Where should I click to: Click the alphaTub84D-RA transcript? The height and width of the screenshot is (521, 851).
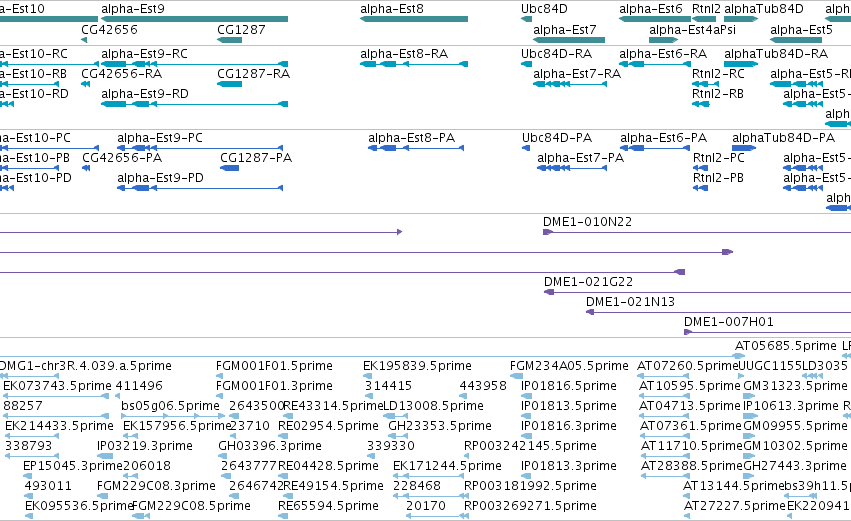tap(741, 64)
